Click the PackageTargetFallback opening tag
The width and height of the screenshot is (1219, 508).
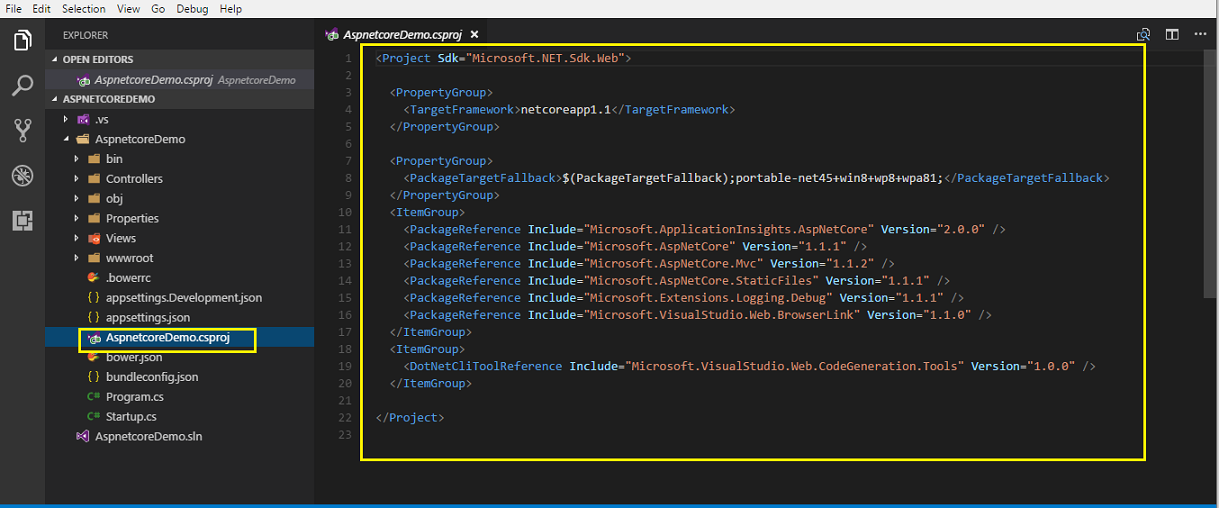(482, 178)
